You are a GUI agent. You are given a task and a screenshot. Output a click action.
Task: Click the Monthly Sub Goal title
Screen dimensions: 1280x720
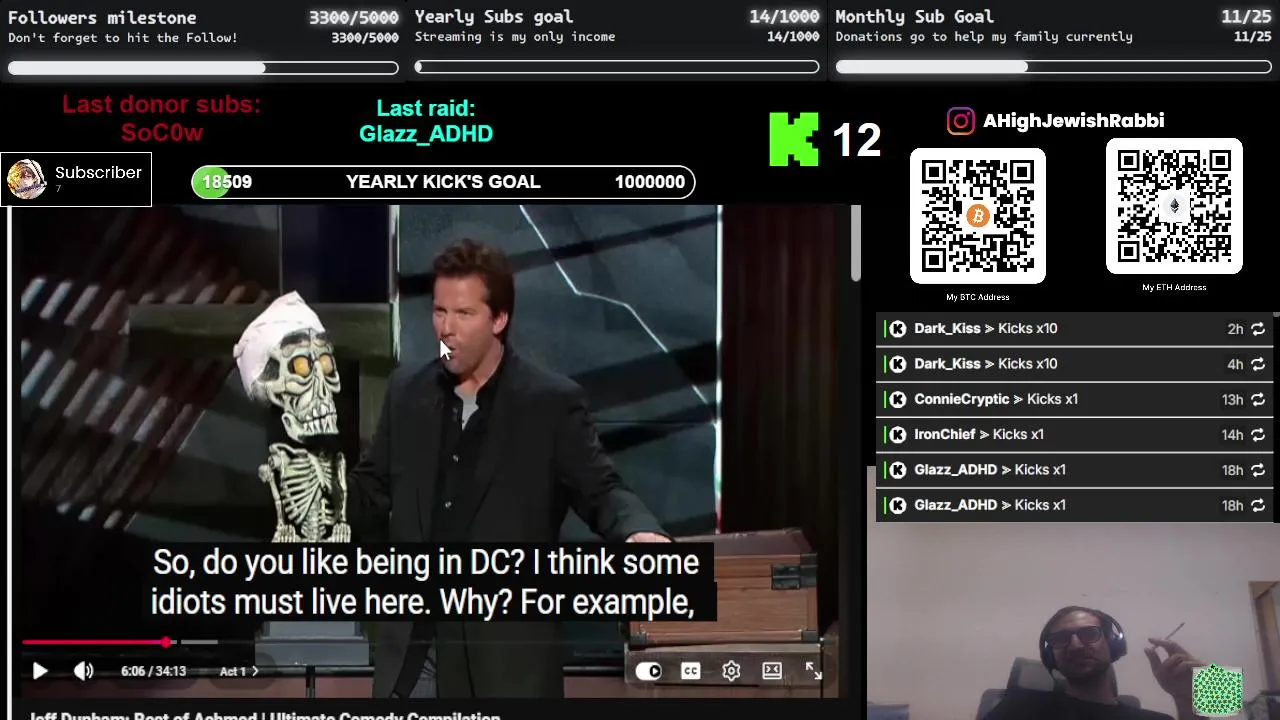coord(914,17)
